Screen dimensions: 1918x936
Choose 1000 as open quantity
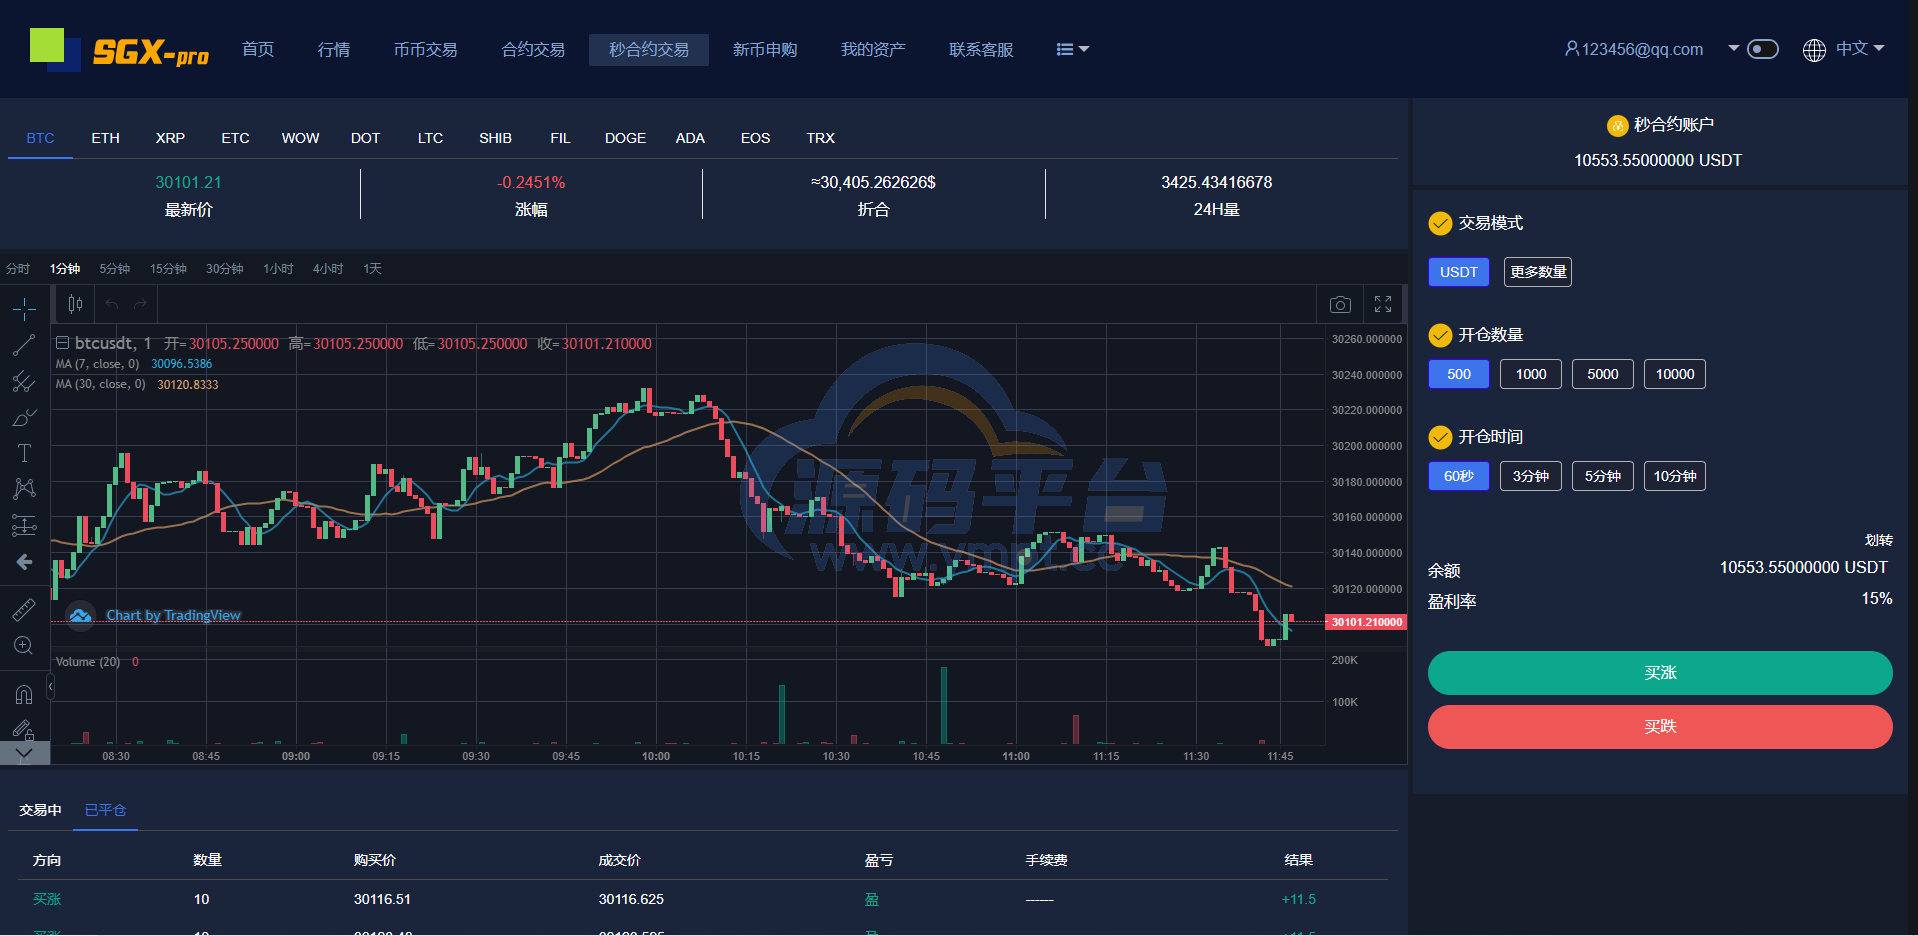click(1531, 374)
